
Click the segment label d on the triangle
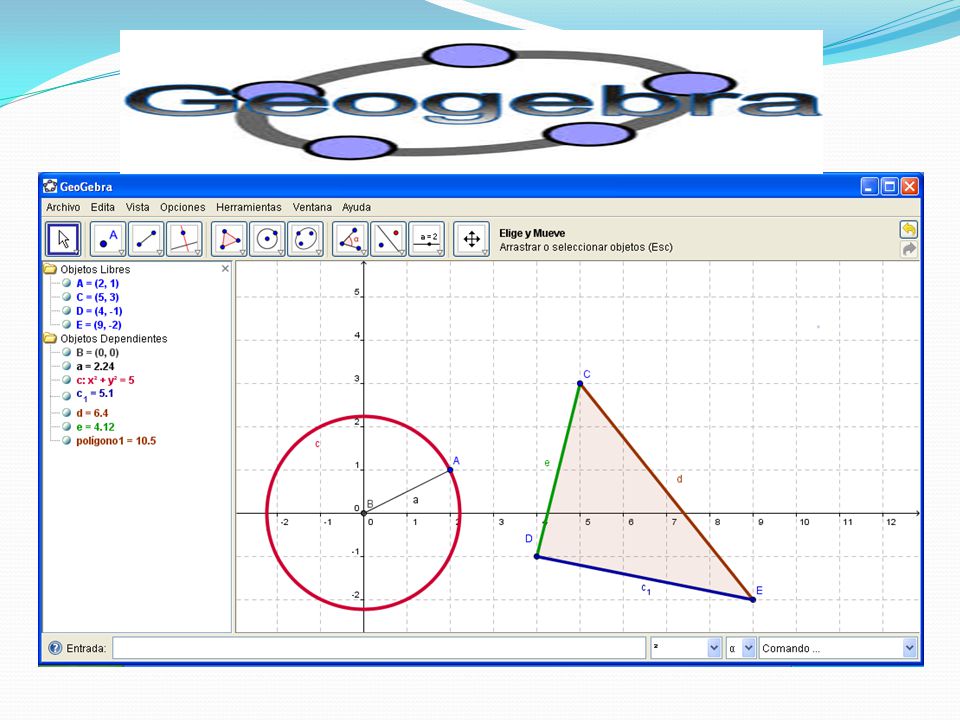pos(680,479)
